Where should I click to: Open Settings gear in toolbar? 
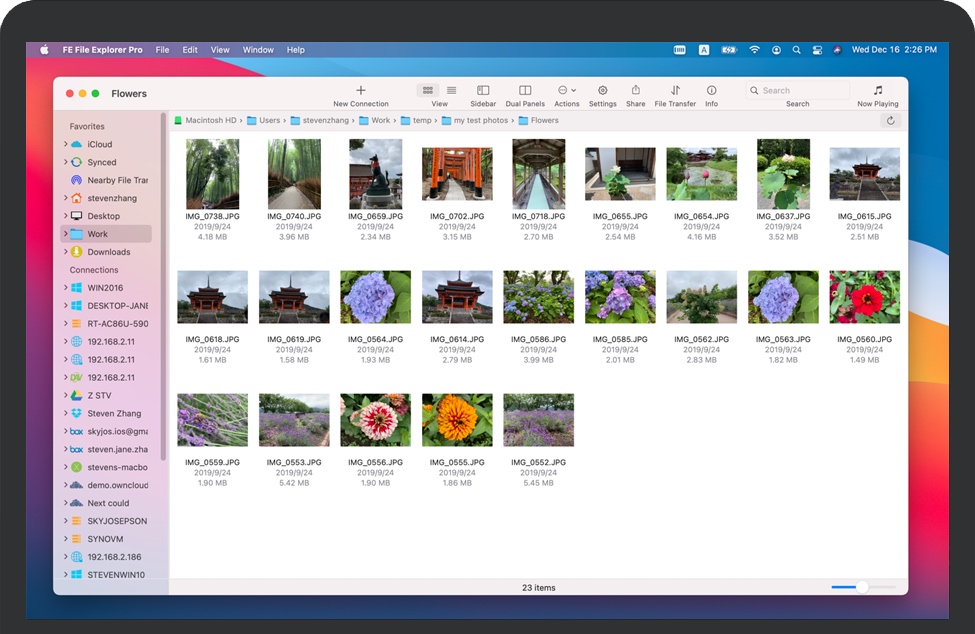[602, 91]
